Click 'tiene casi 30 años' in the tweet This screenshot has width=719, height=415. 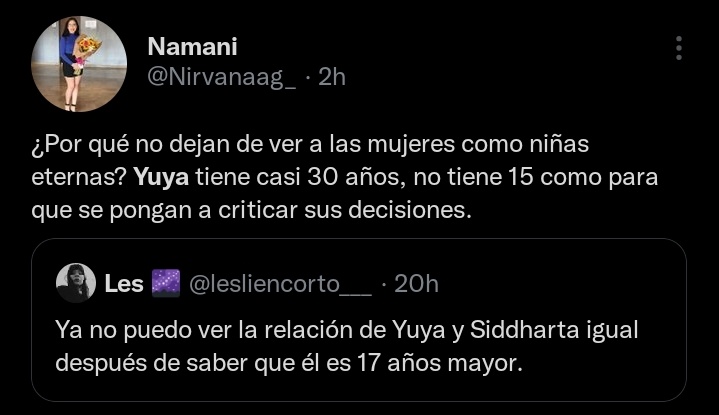298,177
